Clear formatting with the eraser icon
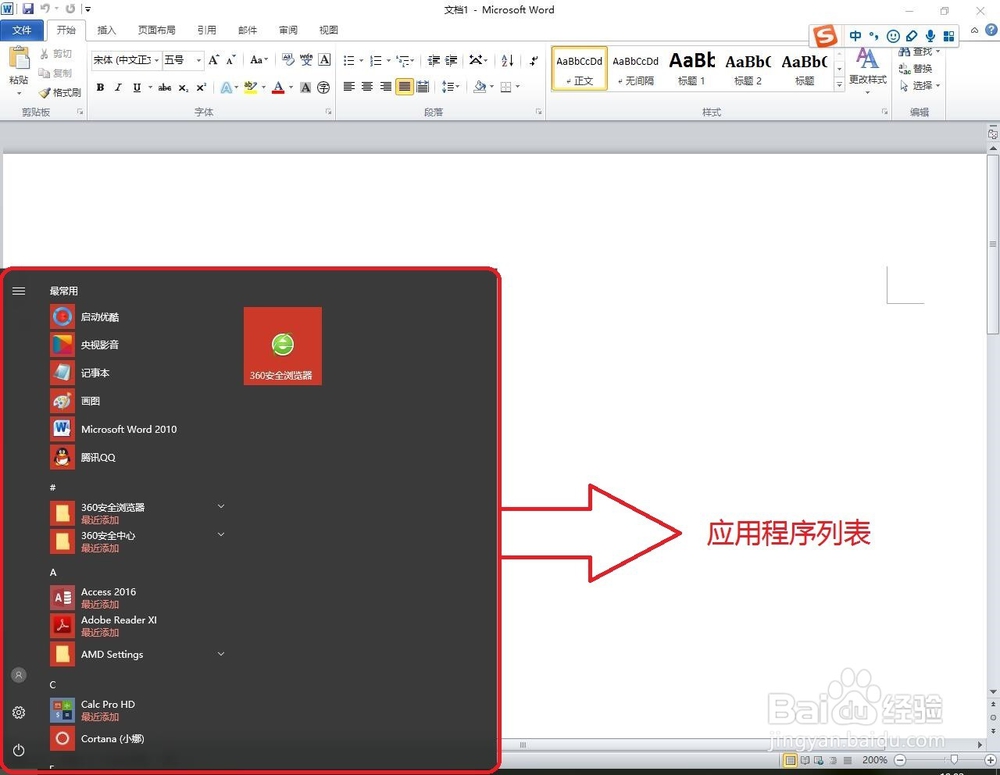The width and height of the screenshot is (1000, 775). click(288, 60)
